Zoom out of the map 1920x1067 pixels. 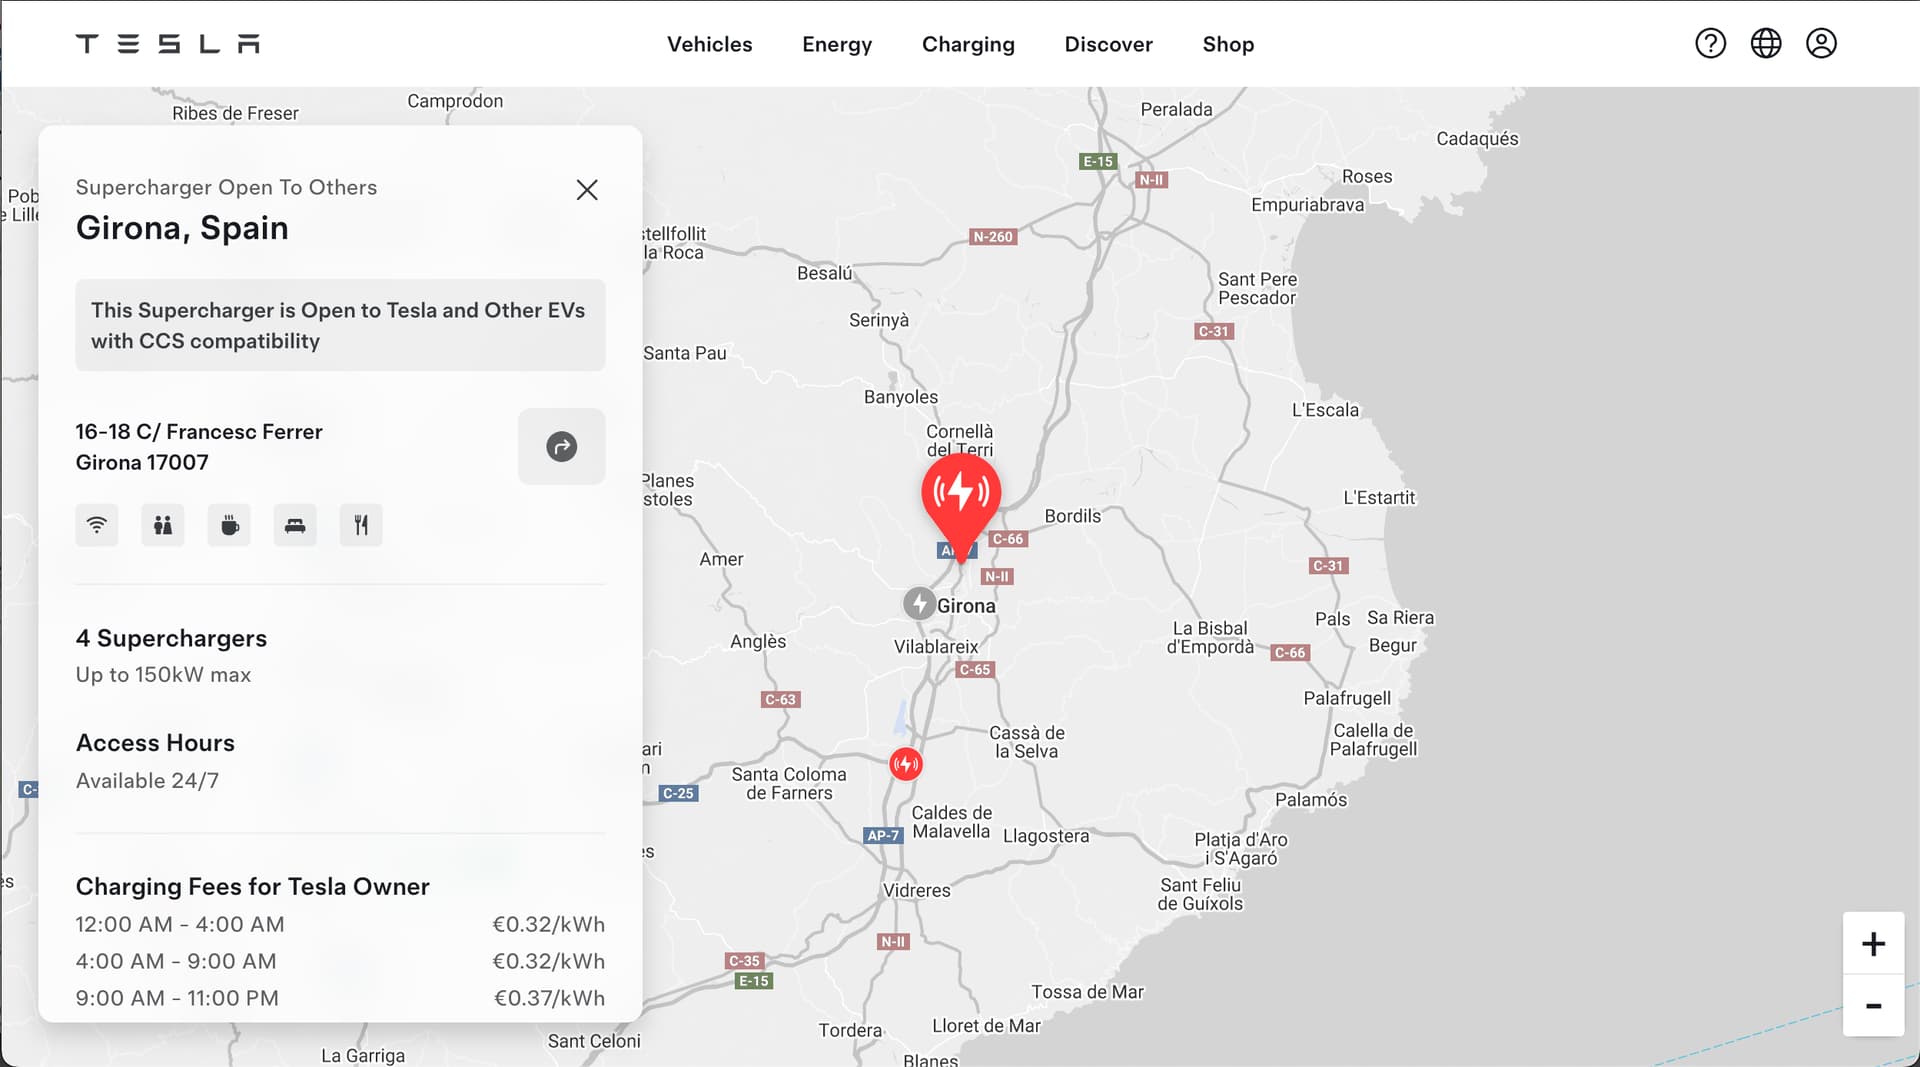(1873, 1006)
